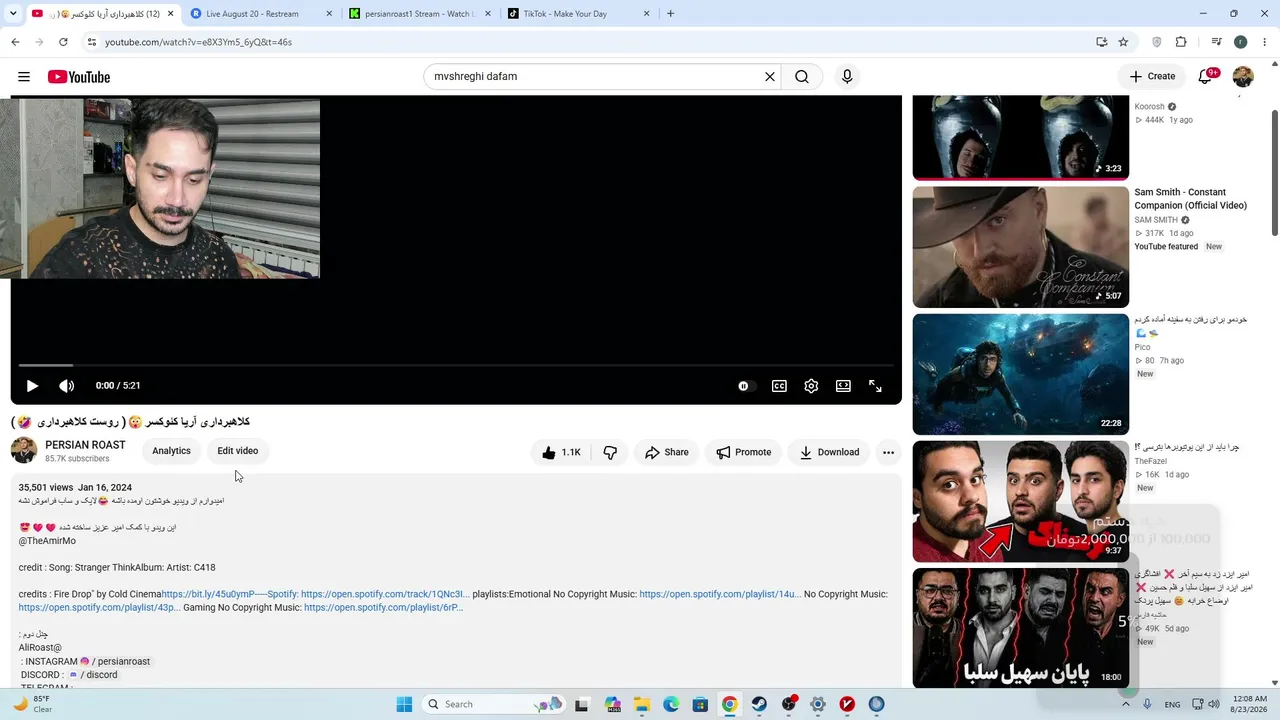Open the YouTube account avatar menu

click(1243, 77)
